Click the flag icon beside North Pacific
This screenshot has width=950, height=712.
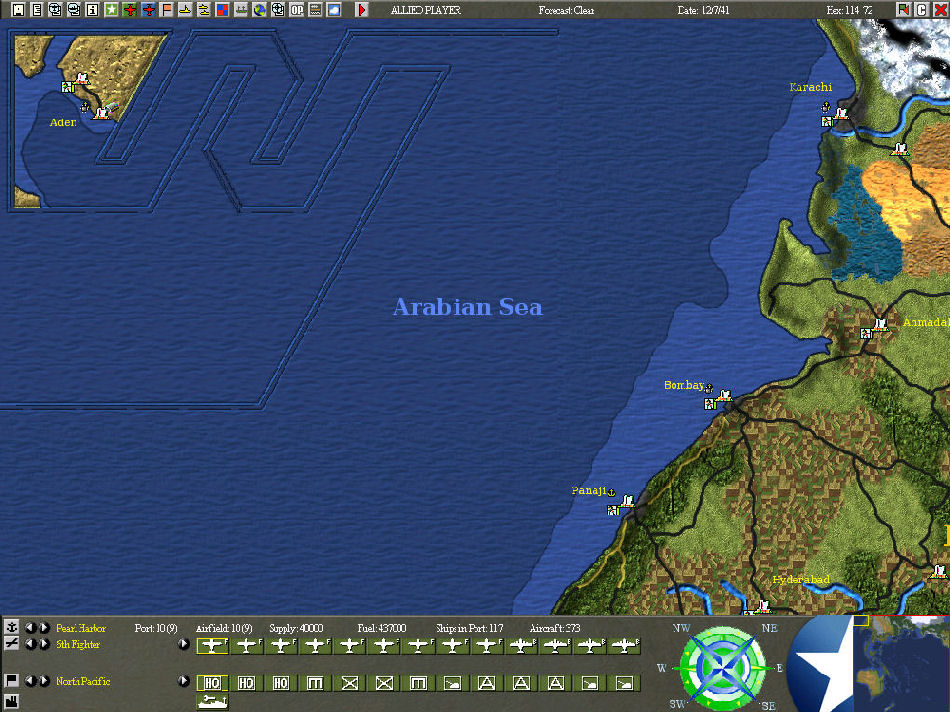[12, 680]
